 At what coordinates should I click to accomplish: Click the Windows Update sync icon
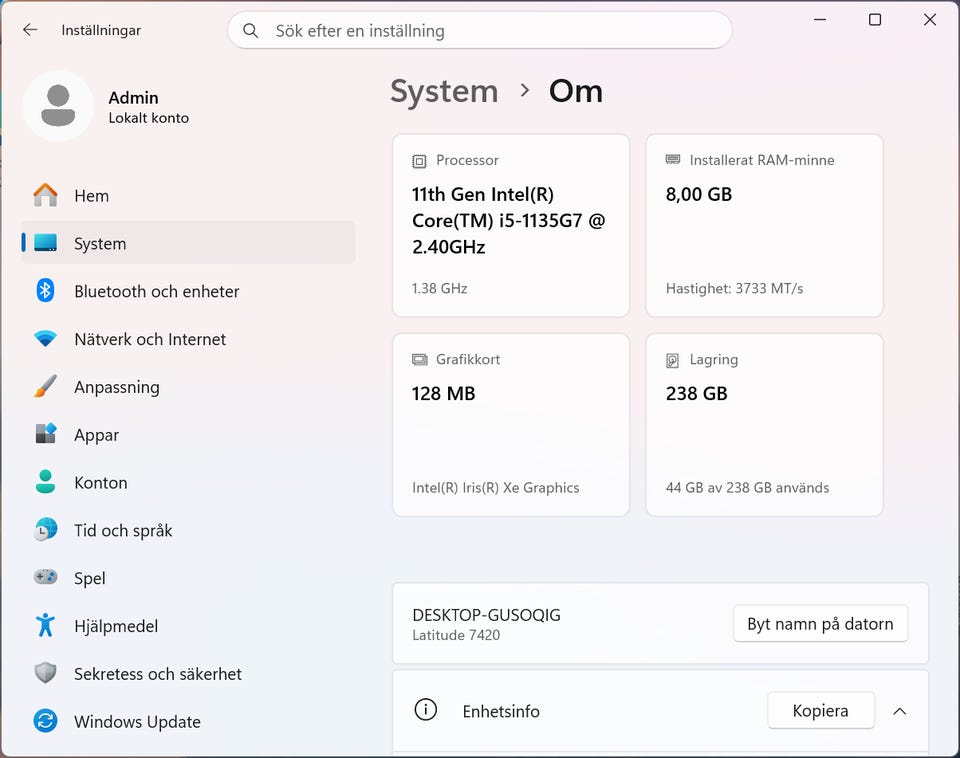tap(45, 721)
